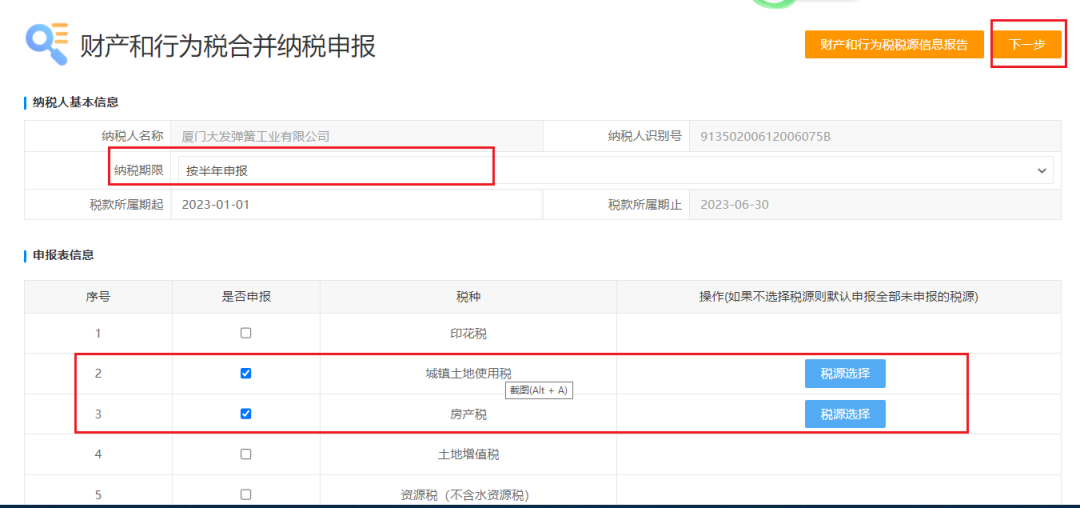Check the 资源税 (不含水资源税) checkbox
Viewport: 1080px width, 508px height.
246,494
